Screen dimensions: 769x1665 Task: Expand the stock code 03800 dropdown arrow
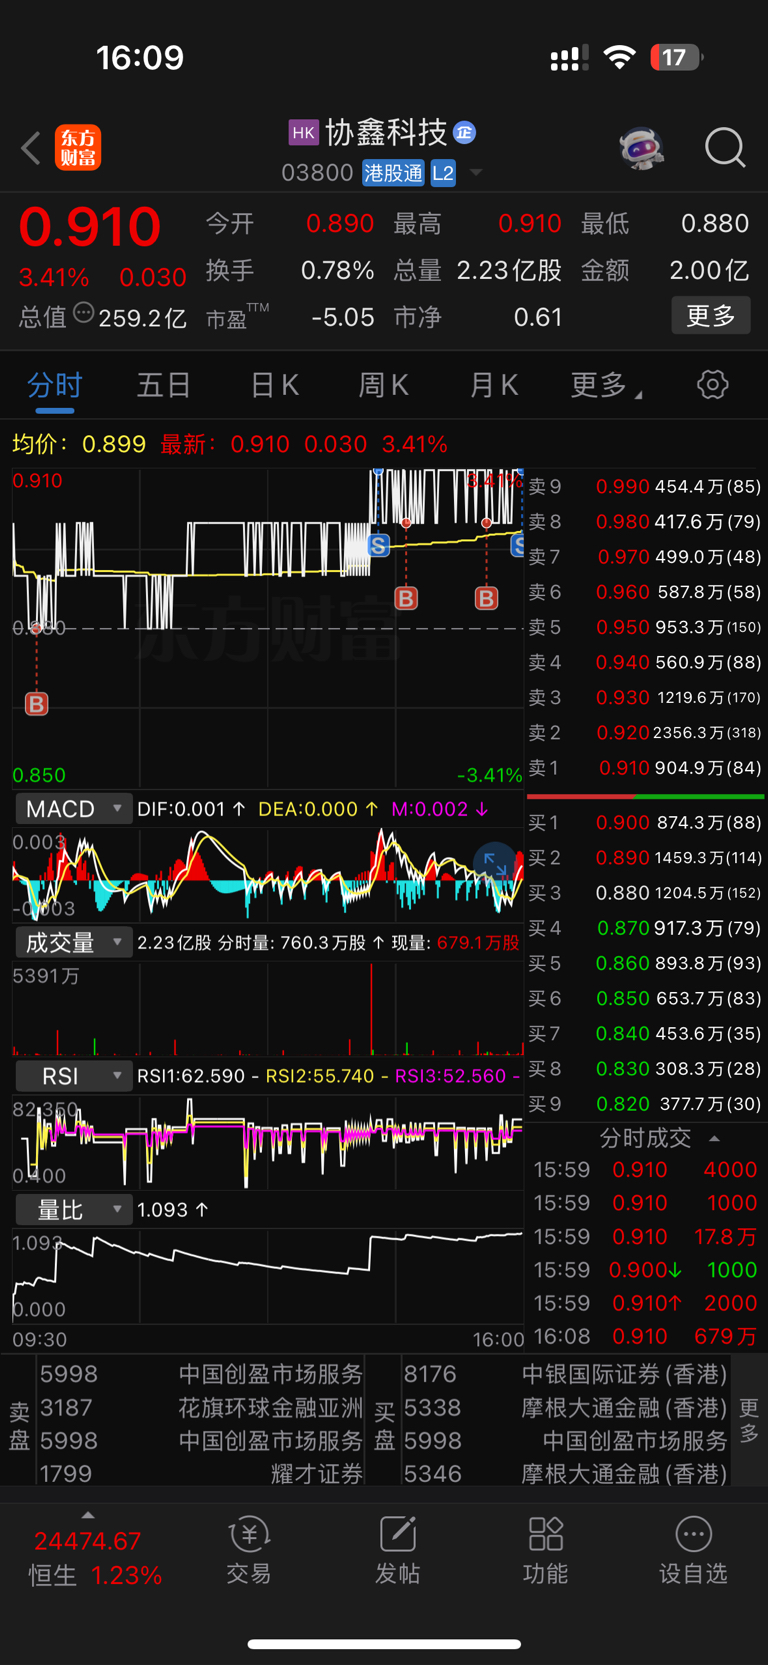click(x=476, y=173)
